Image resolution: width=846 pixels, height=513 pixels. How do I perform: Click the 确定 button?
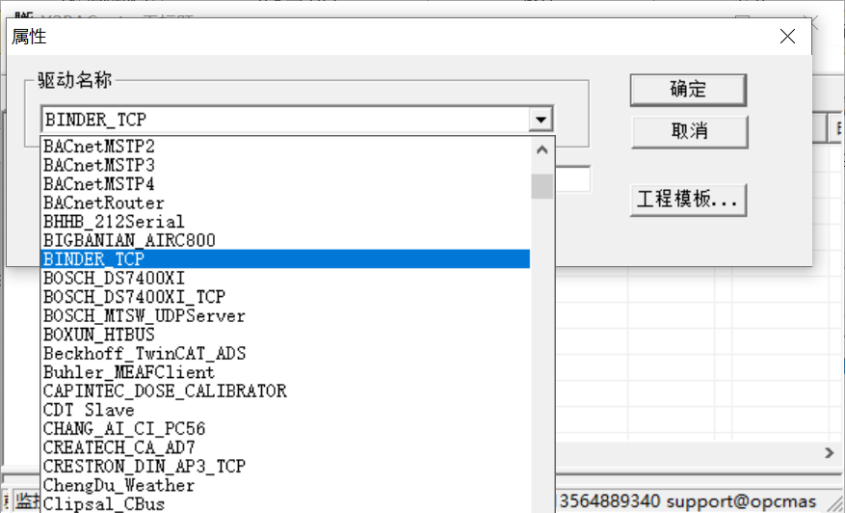coord(688,90)
